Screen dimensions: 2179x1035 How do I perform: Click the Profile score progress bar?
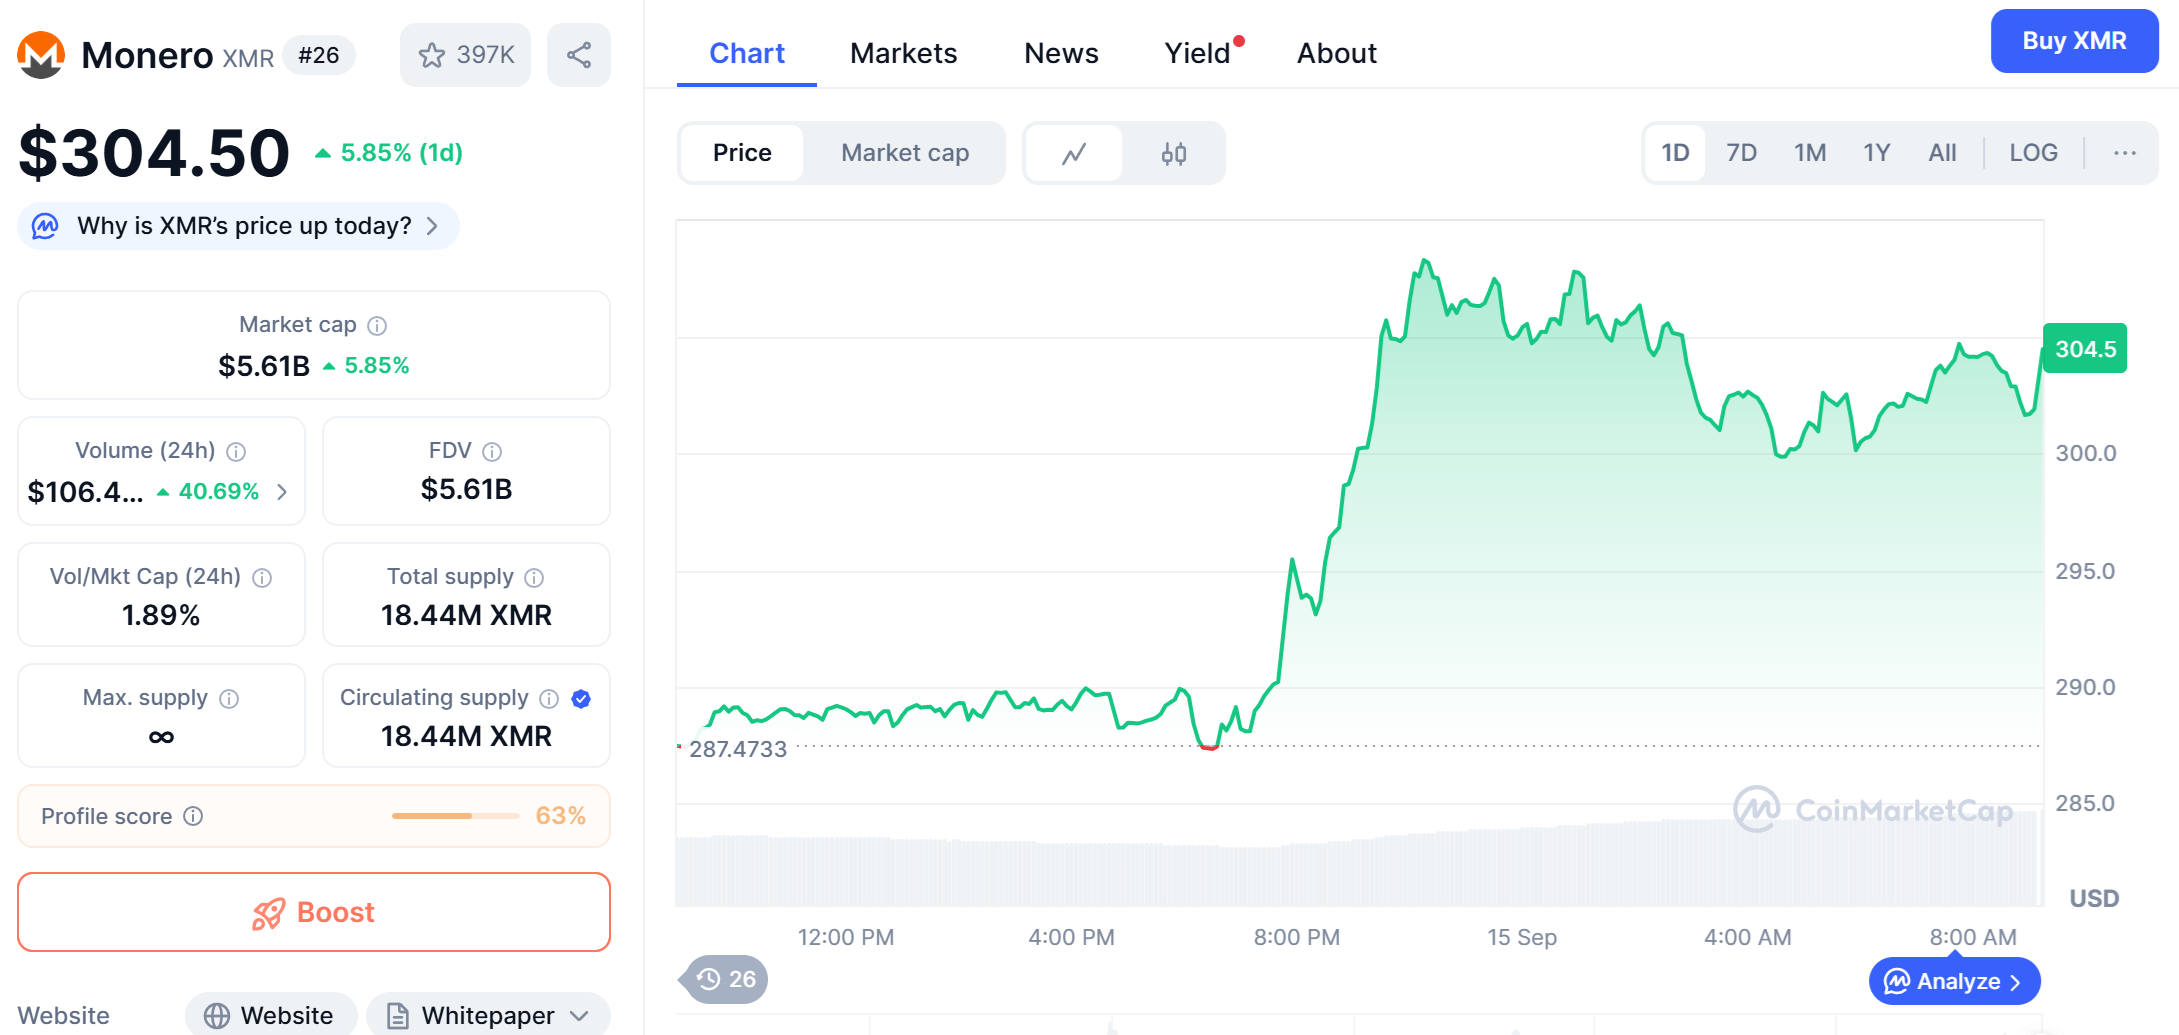(x=455, y=816)
